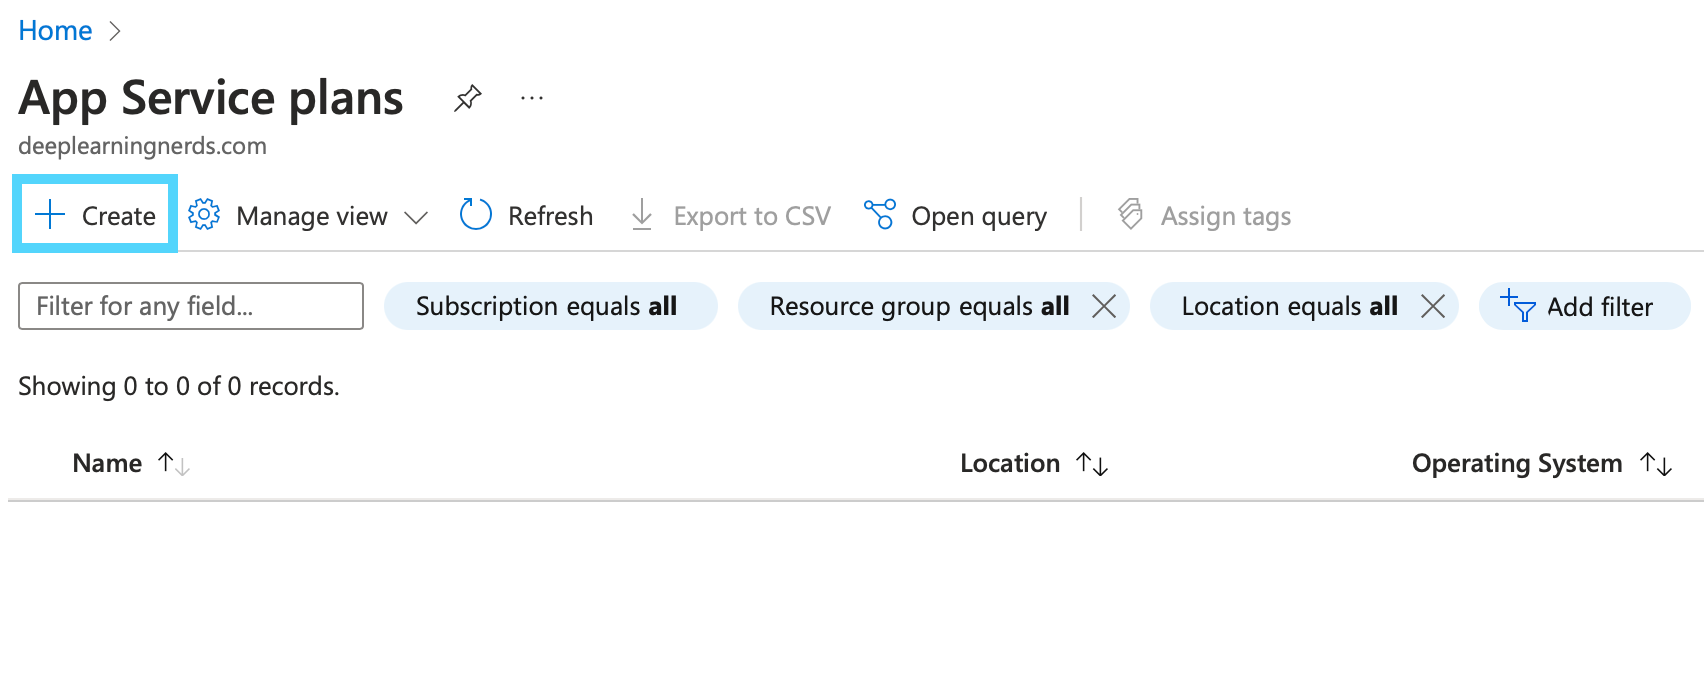
Task: Click the Export to CSV download icon
Action: (642, 215)
